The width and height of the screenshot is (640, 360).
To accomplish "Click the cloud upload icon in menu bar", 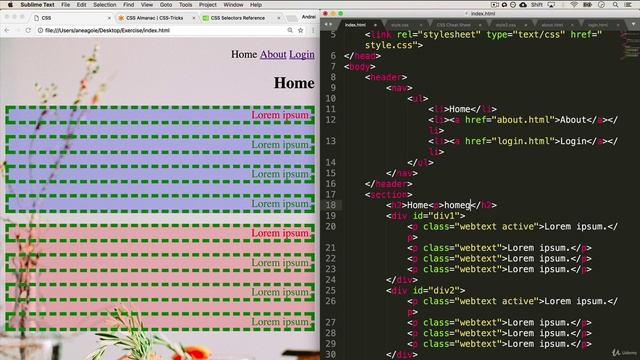I will coord(523,5).
